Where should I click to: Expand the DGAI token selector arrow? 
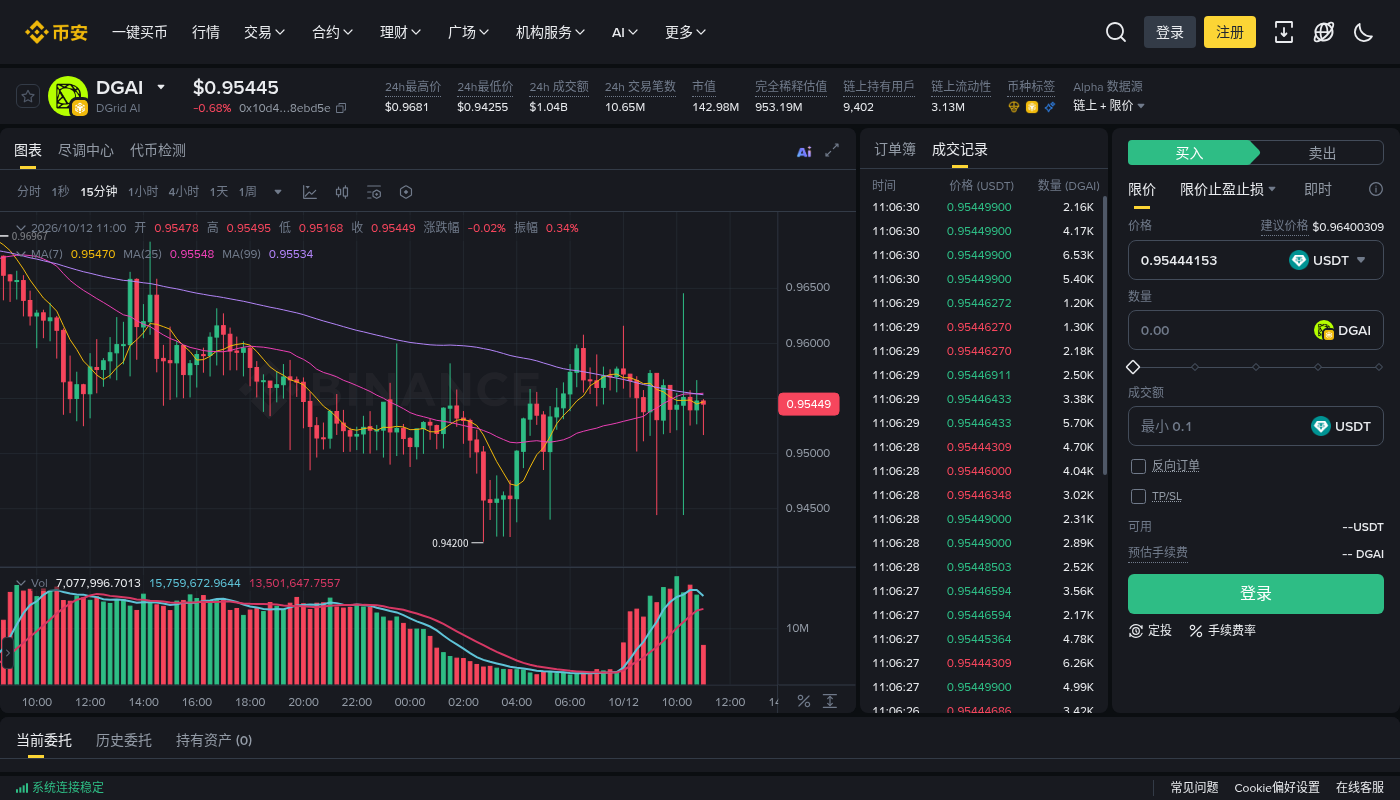pyautogui.click(x=161, y=87)
